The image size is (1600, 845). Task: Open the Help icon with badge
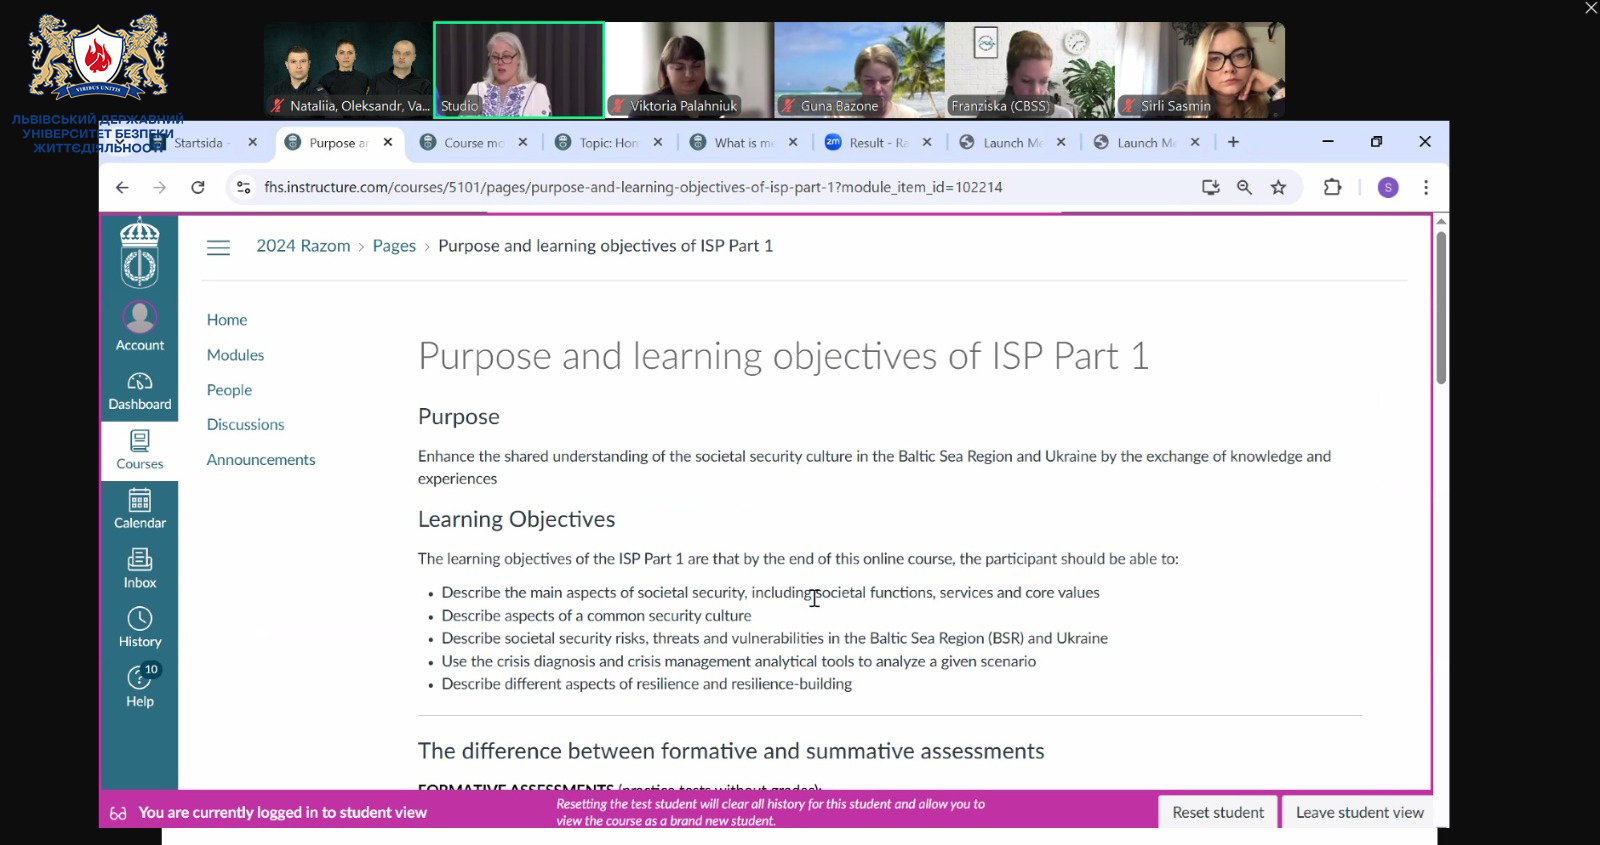pyautogui.click(x=139, y=686)
